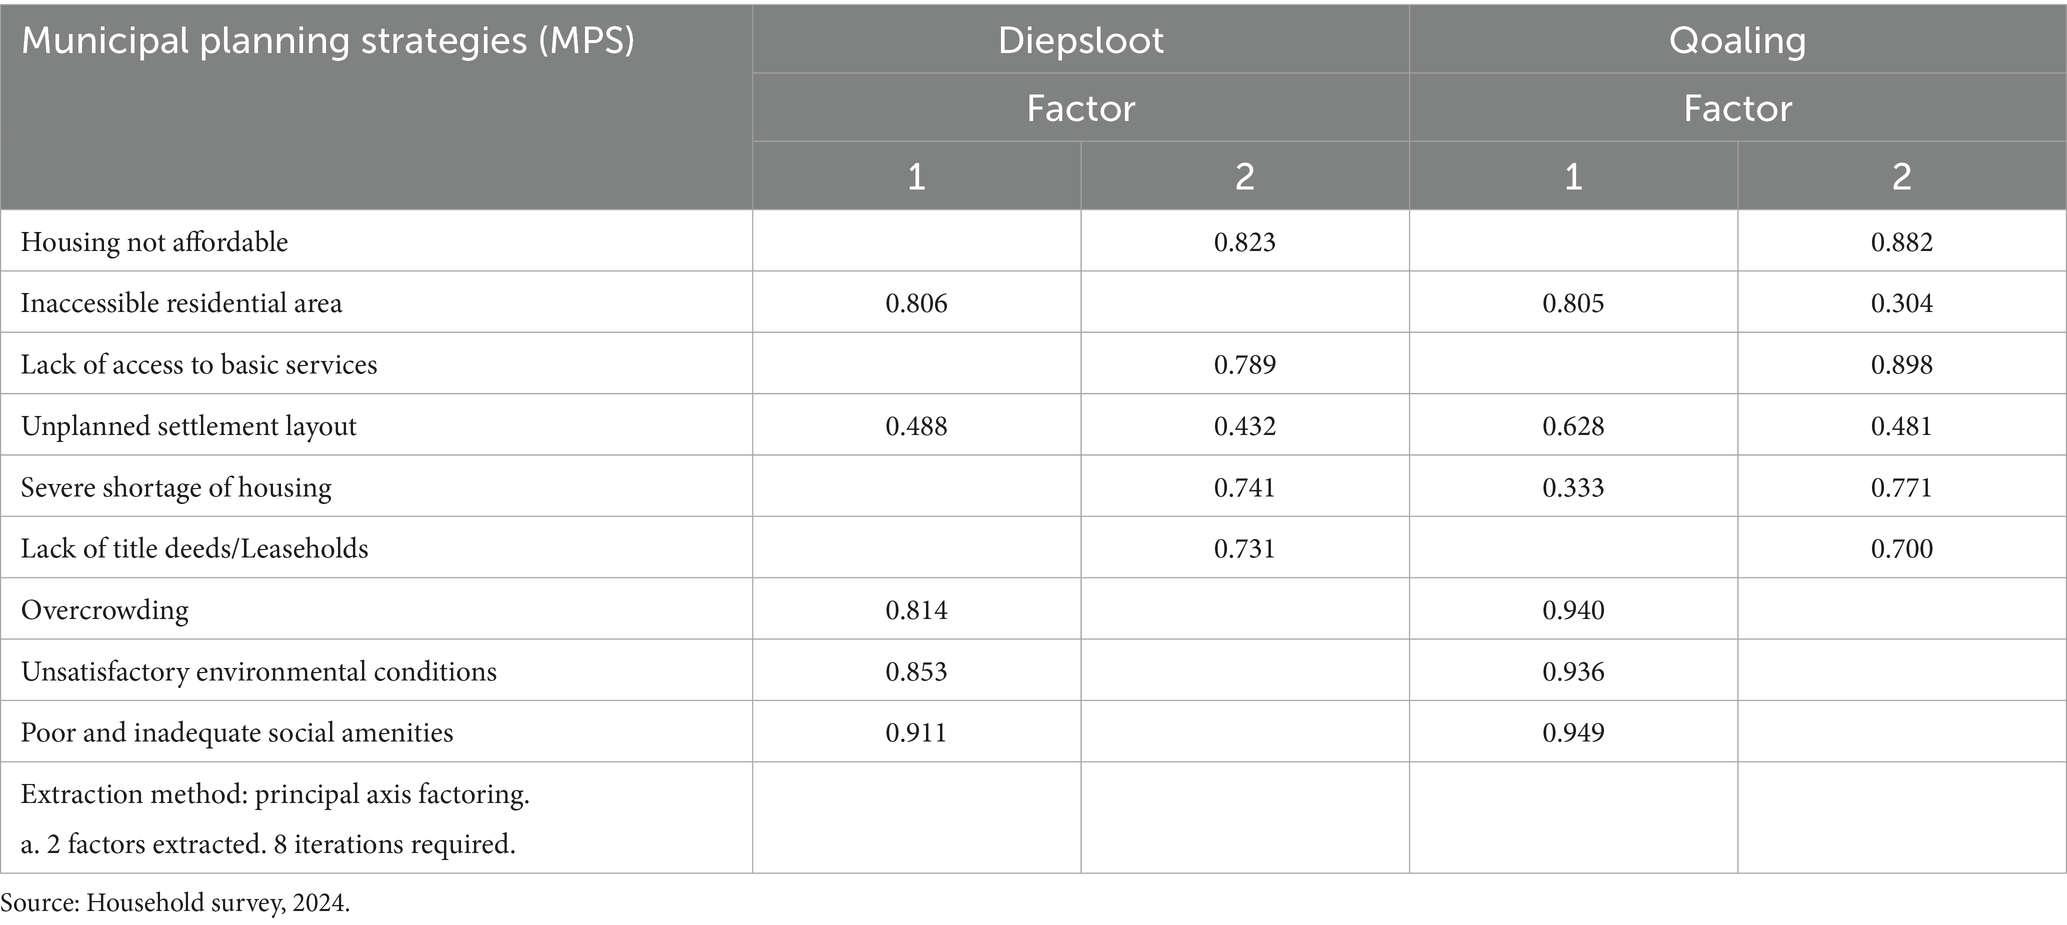
Task: Select the 0.911 loading value
Action: click(916, 732)
